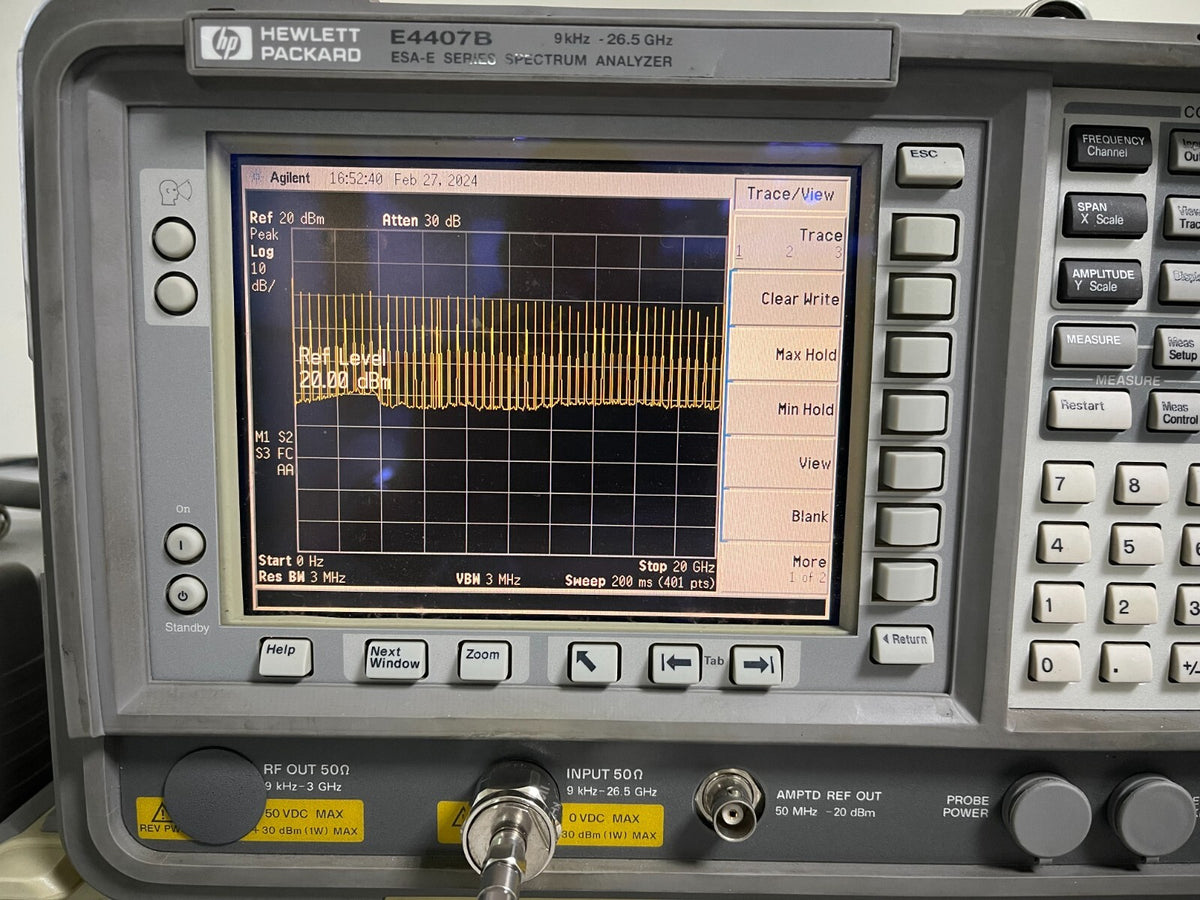The image size is (1200, 900).
Task: Tap number key 1 on keypad
Action: (x=1058, y=603)
